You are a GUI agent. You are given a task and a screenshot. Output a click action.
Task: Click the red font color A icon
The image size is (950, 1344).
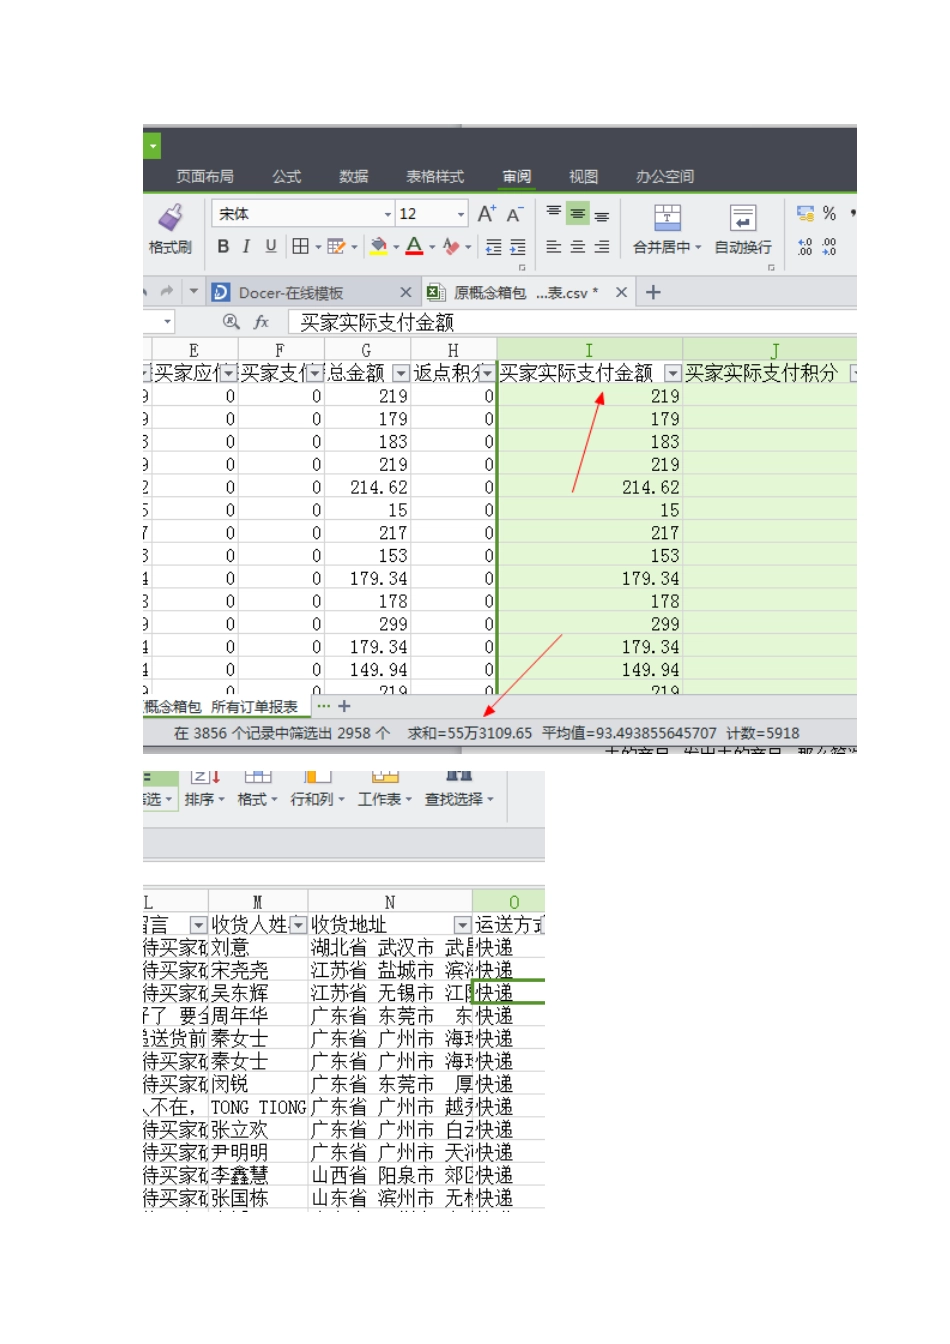[414, 246]
